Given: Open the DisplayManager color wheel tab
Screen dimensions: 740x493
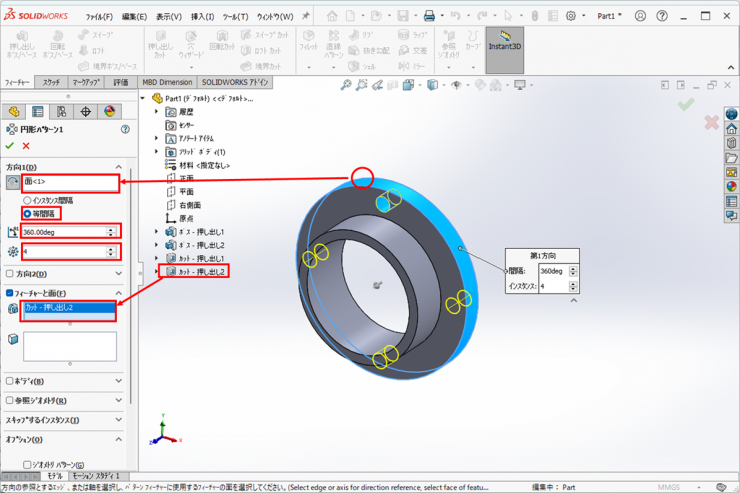Looking at the screenshot, I should (109, 112).
